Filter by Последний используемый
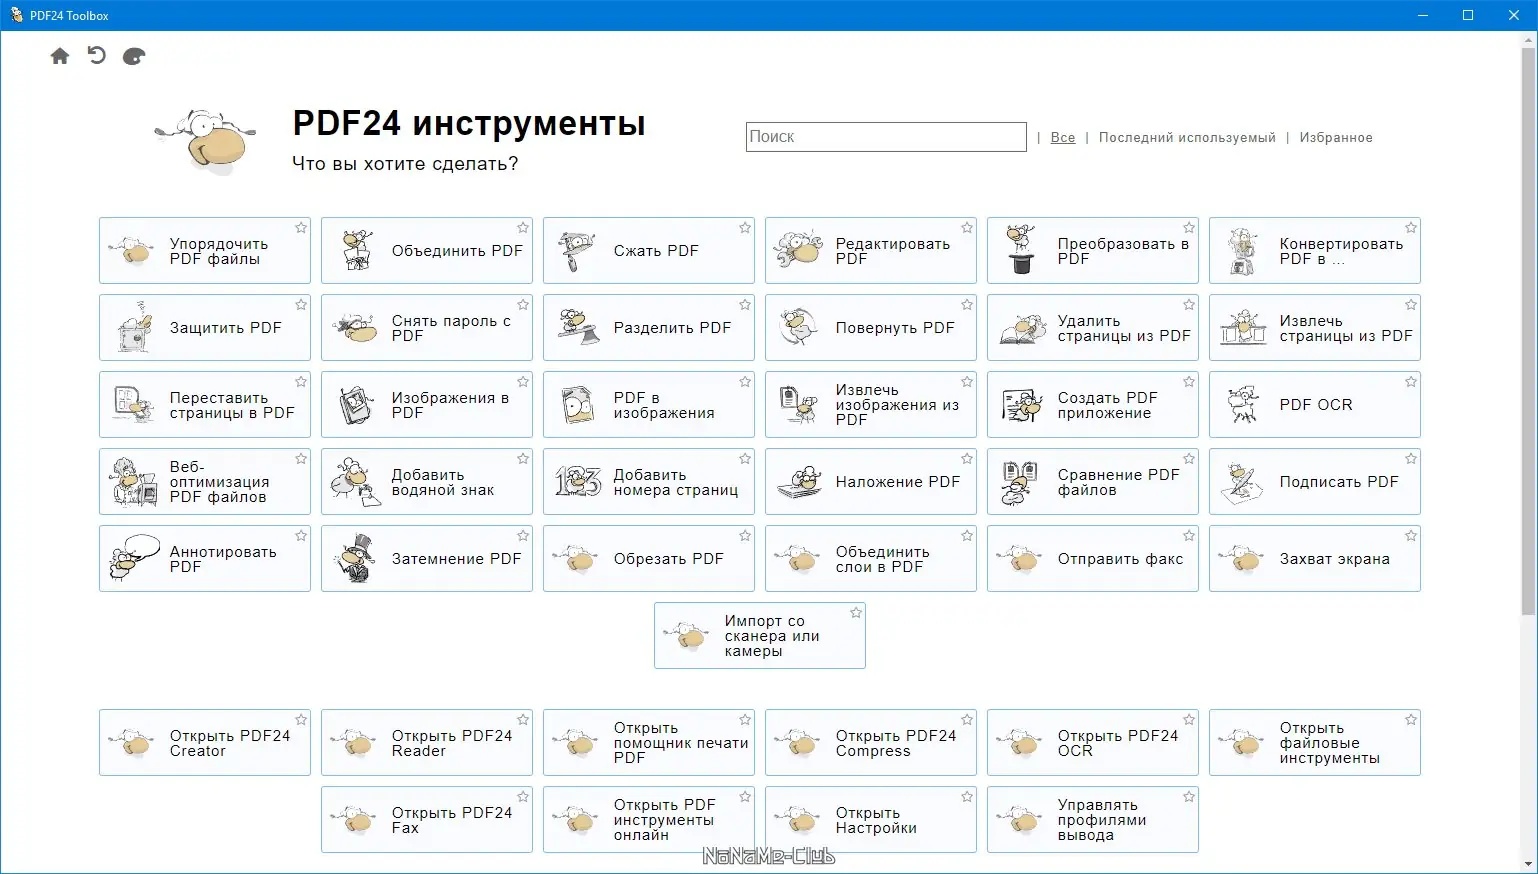The width and height of the screenshot is (1538, 874). [1187, 138]
